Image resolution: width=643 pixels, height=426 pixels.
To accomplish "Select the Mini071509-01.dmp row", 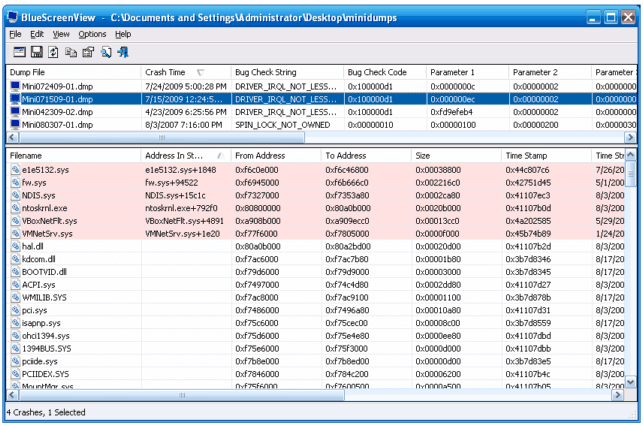I will pyautogui.click(x=322, y=99).
